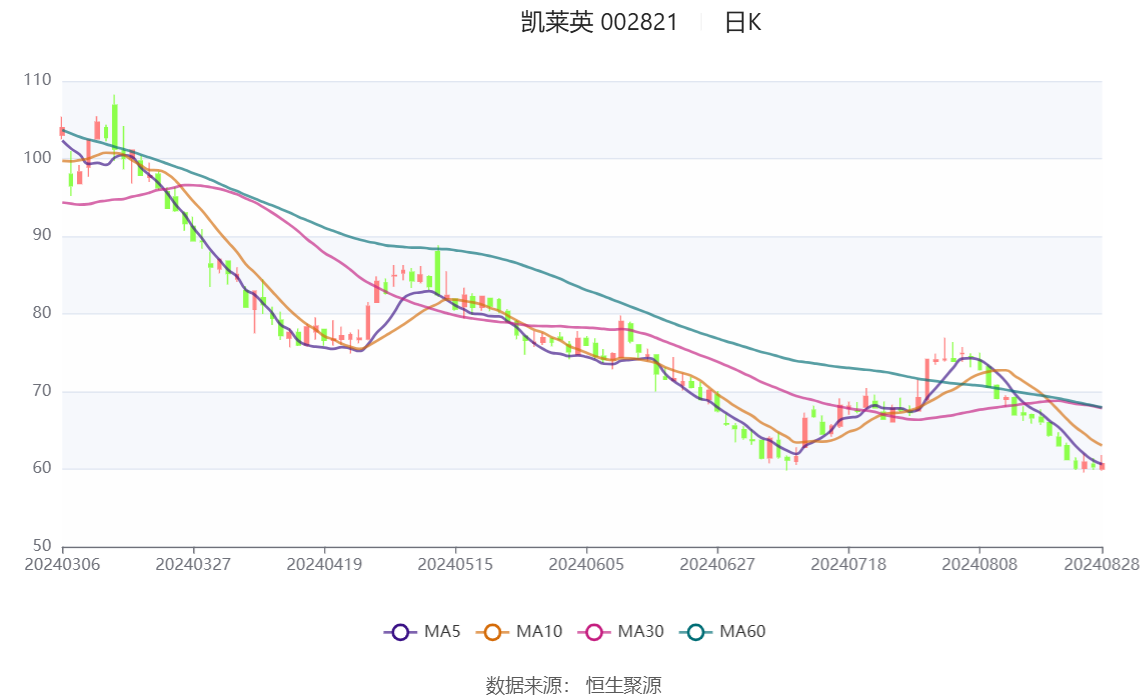This screenshot has width=1147, height=699.
Task: Click the 90 price axis label
Action: [x=42, y=235]
